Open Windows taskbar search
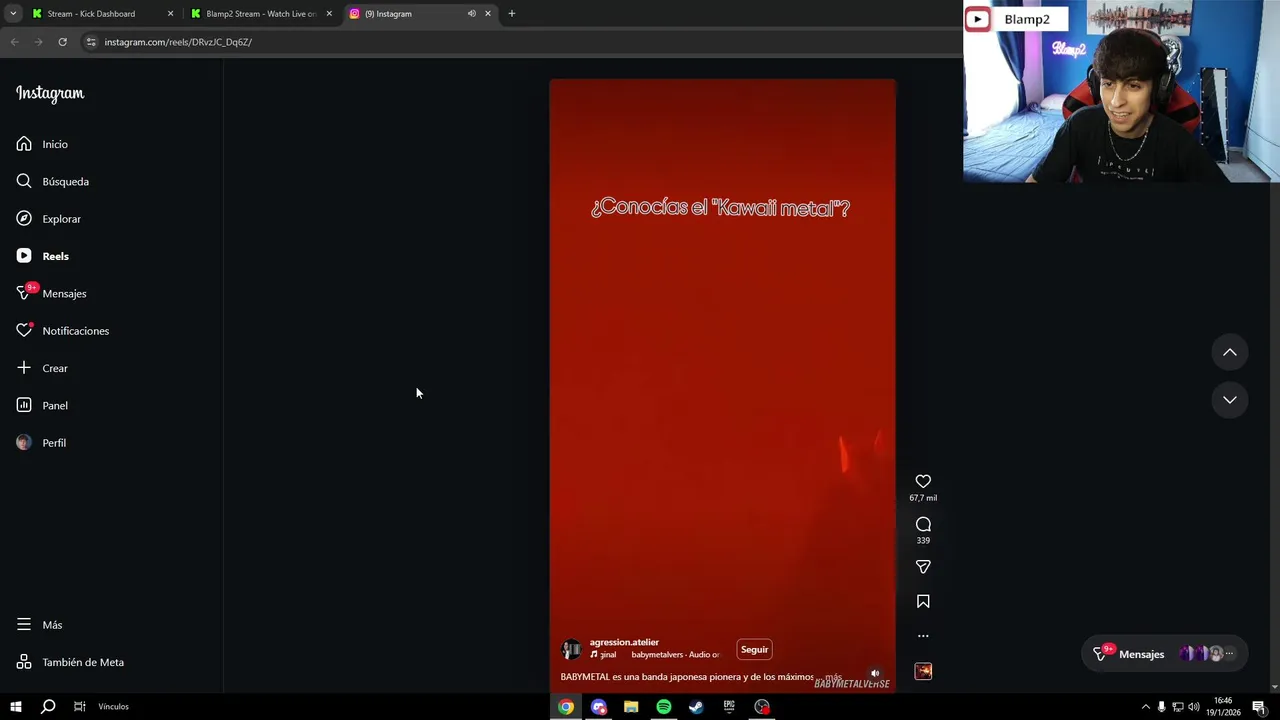The height and width of the screenshot is (720, 1280). click(x=47, y=707)
